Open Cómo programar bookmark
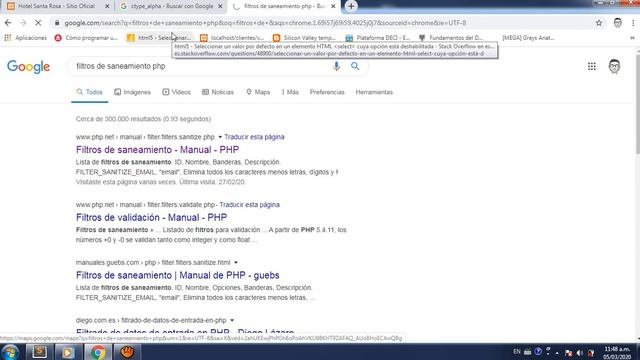This screenshot has width=640, height=360. coord(87,38)
